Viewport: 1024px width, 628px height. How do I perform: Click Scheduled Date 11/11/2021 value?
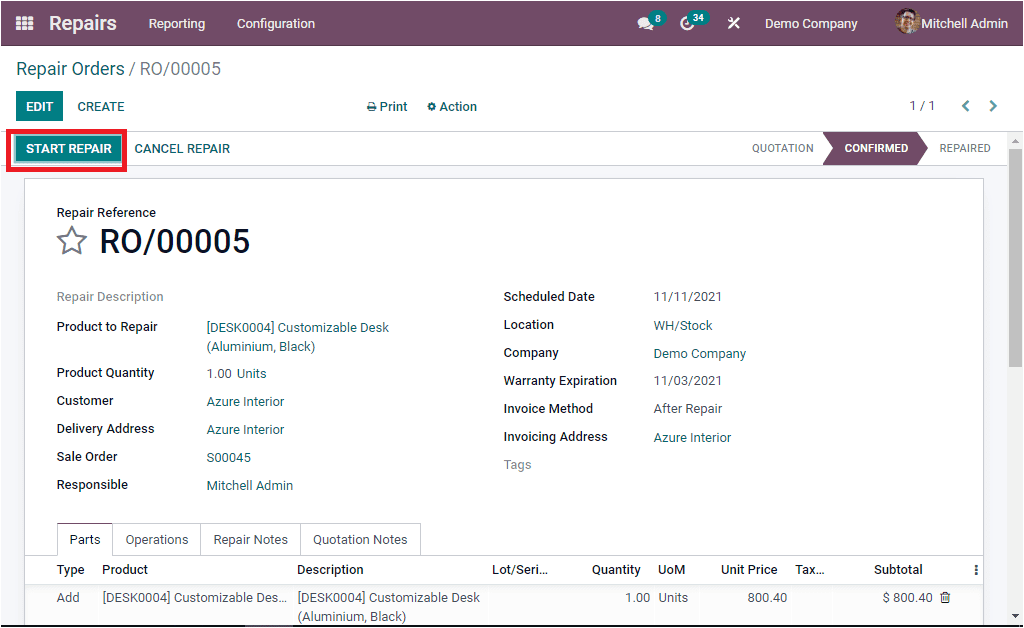coord(687,297)
